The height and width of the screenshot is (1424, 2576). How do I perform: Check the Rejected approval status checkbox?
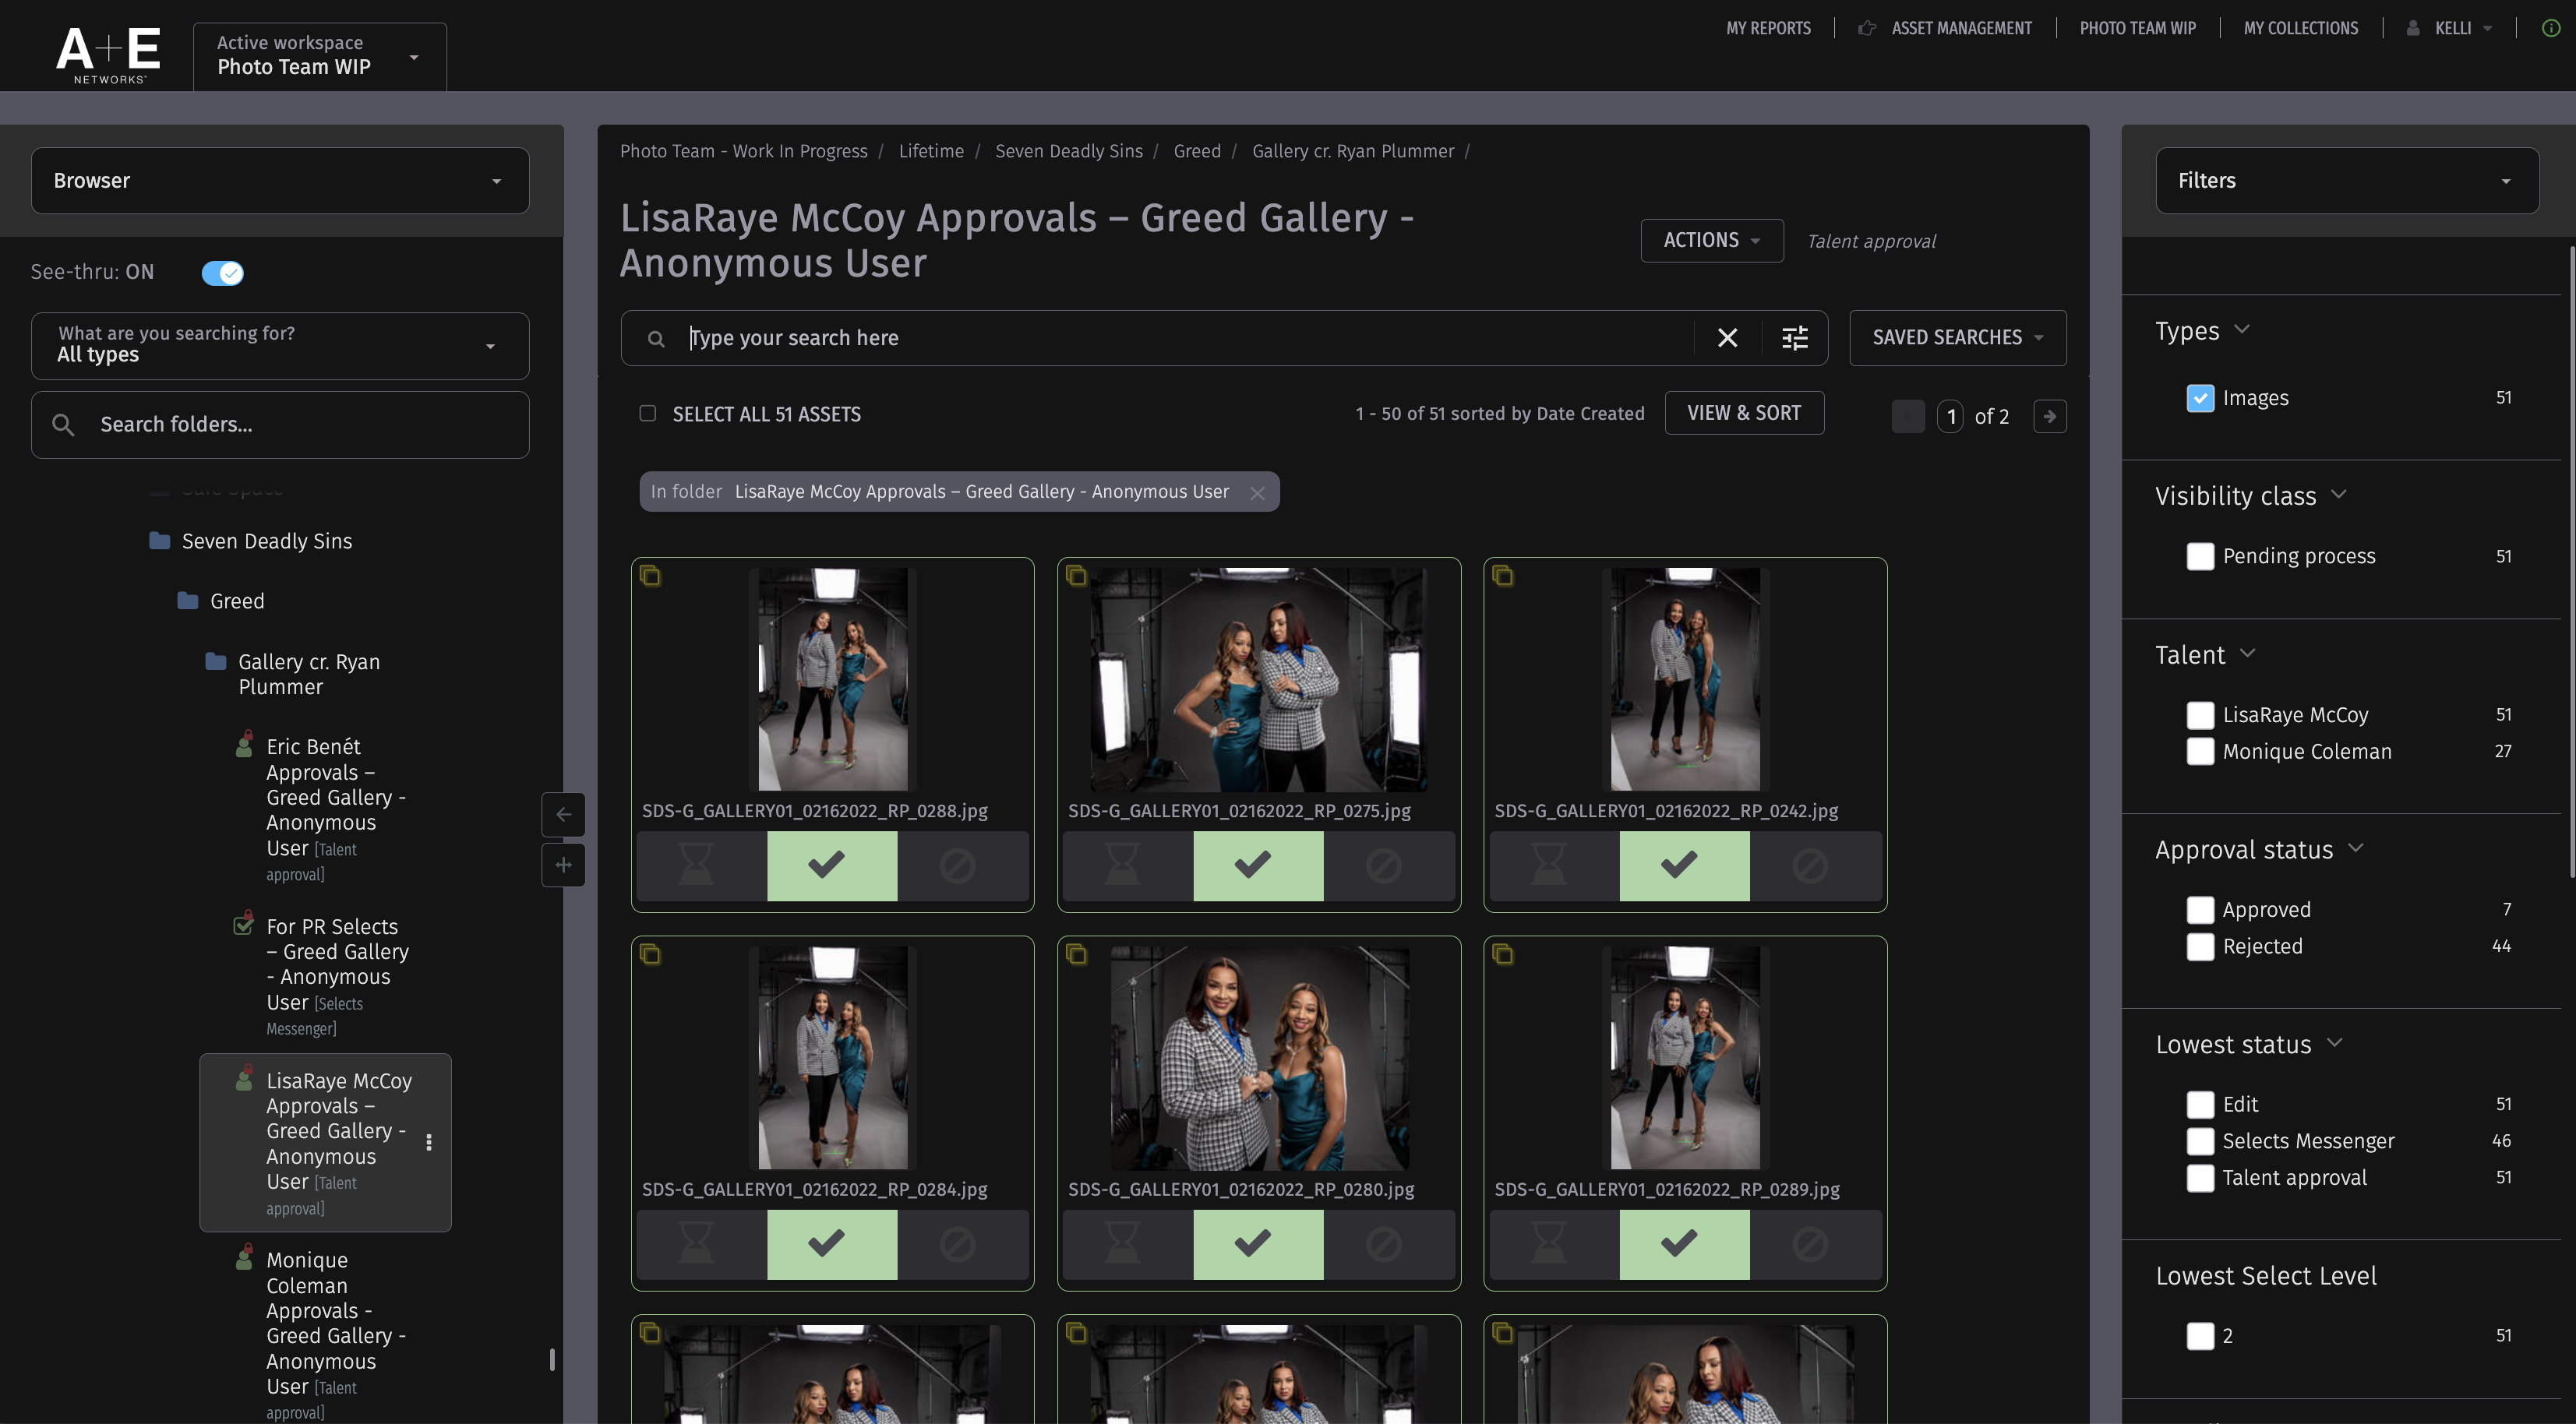pyautogui.click(x=2200, y=946)
